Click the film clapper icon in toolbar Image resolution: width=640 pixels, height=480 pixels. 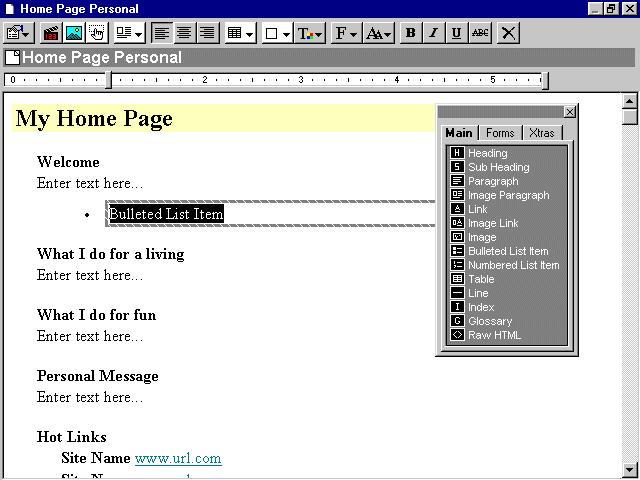[x=51, y=33]
